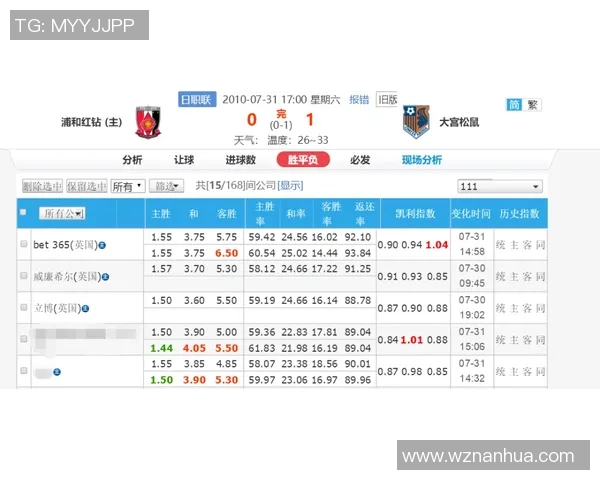
Task: Switch to traditional Chinese with 繁 icon
Action: click(533, 105)
